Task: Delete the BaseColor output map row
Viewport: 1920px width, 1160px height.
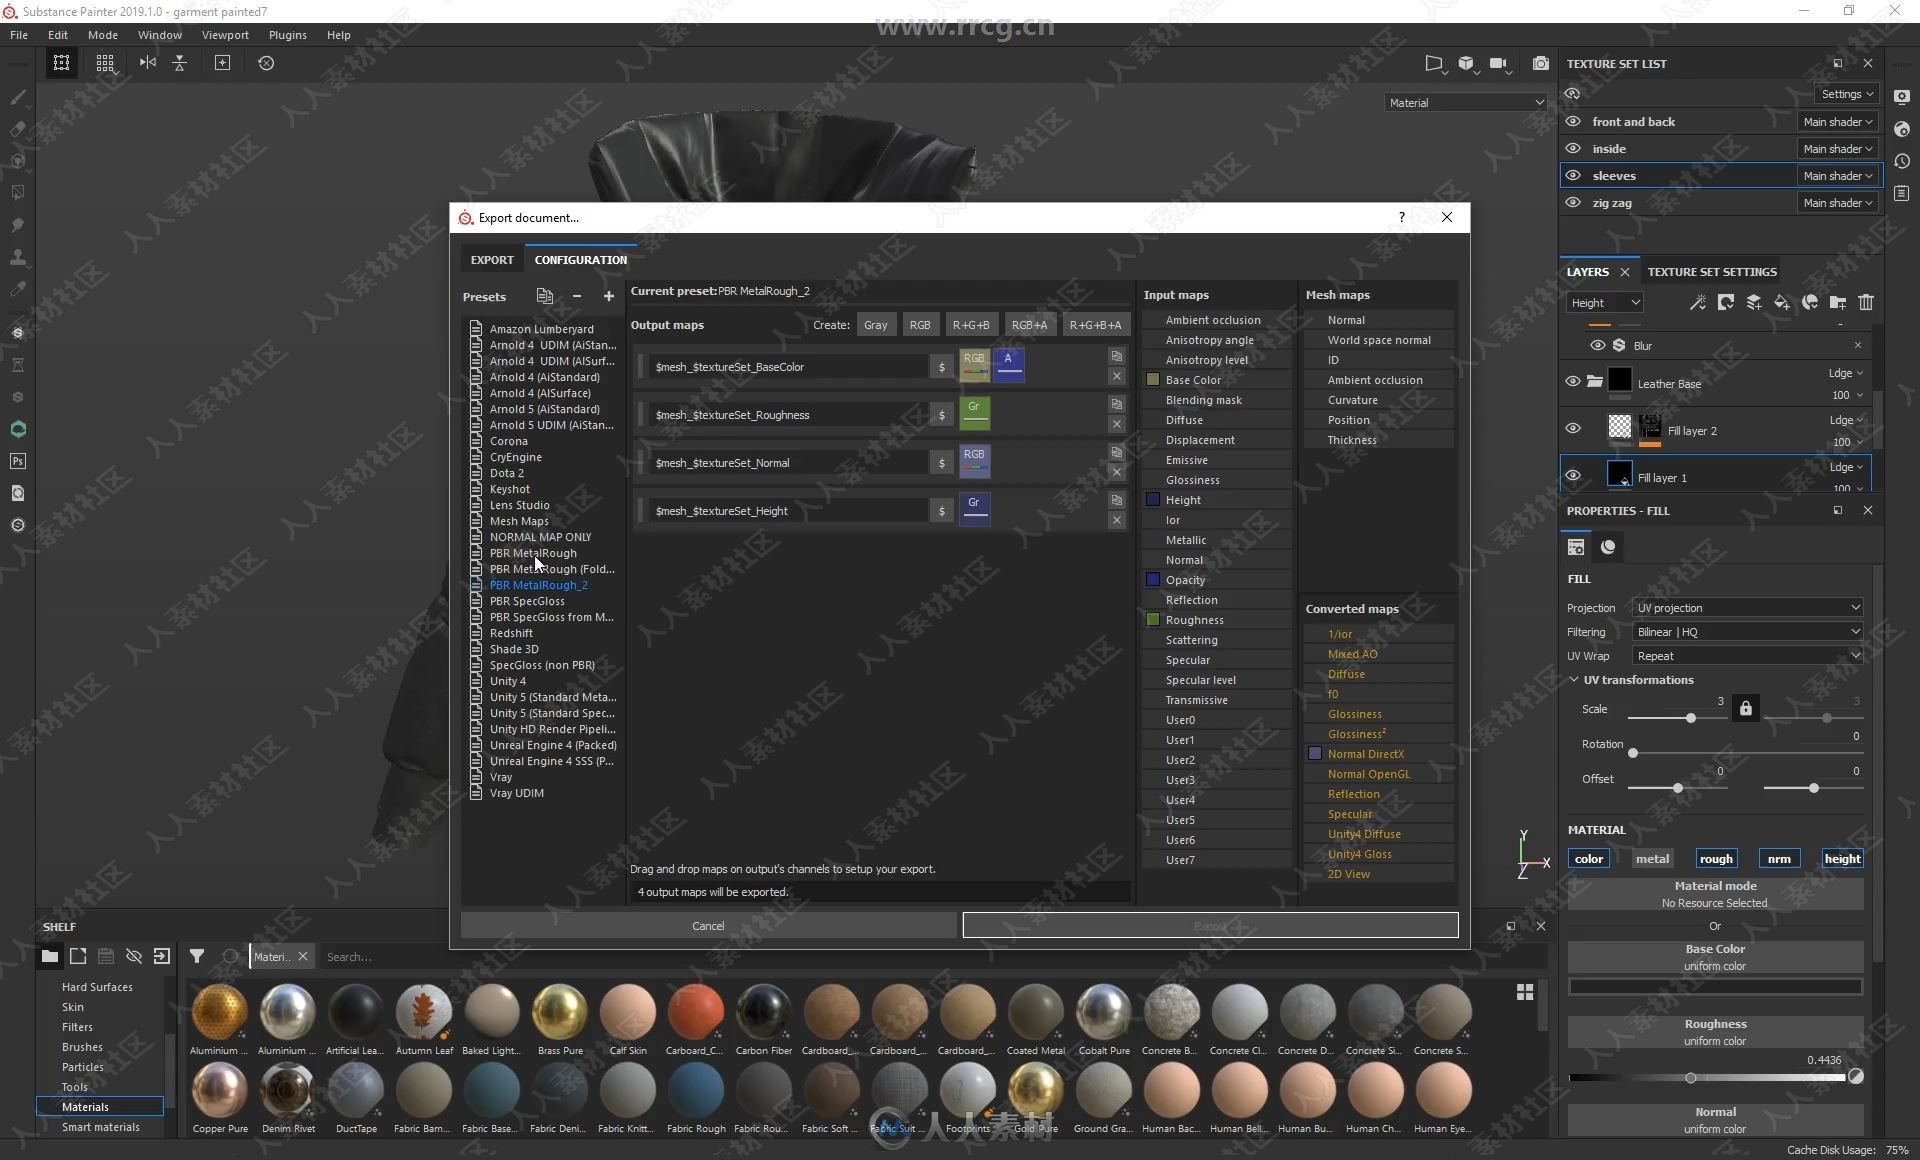Action: (1117, 376)
